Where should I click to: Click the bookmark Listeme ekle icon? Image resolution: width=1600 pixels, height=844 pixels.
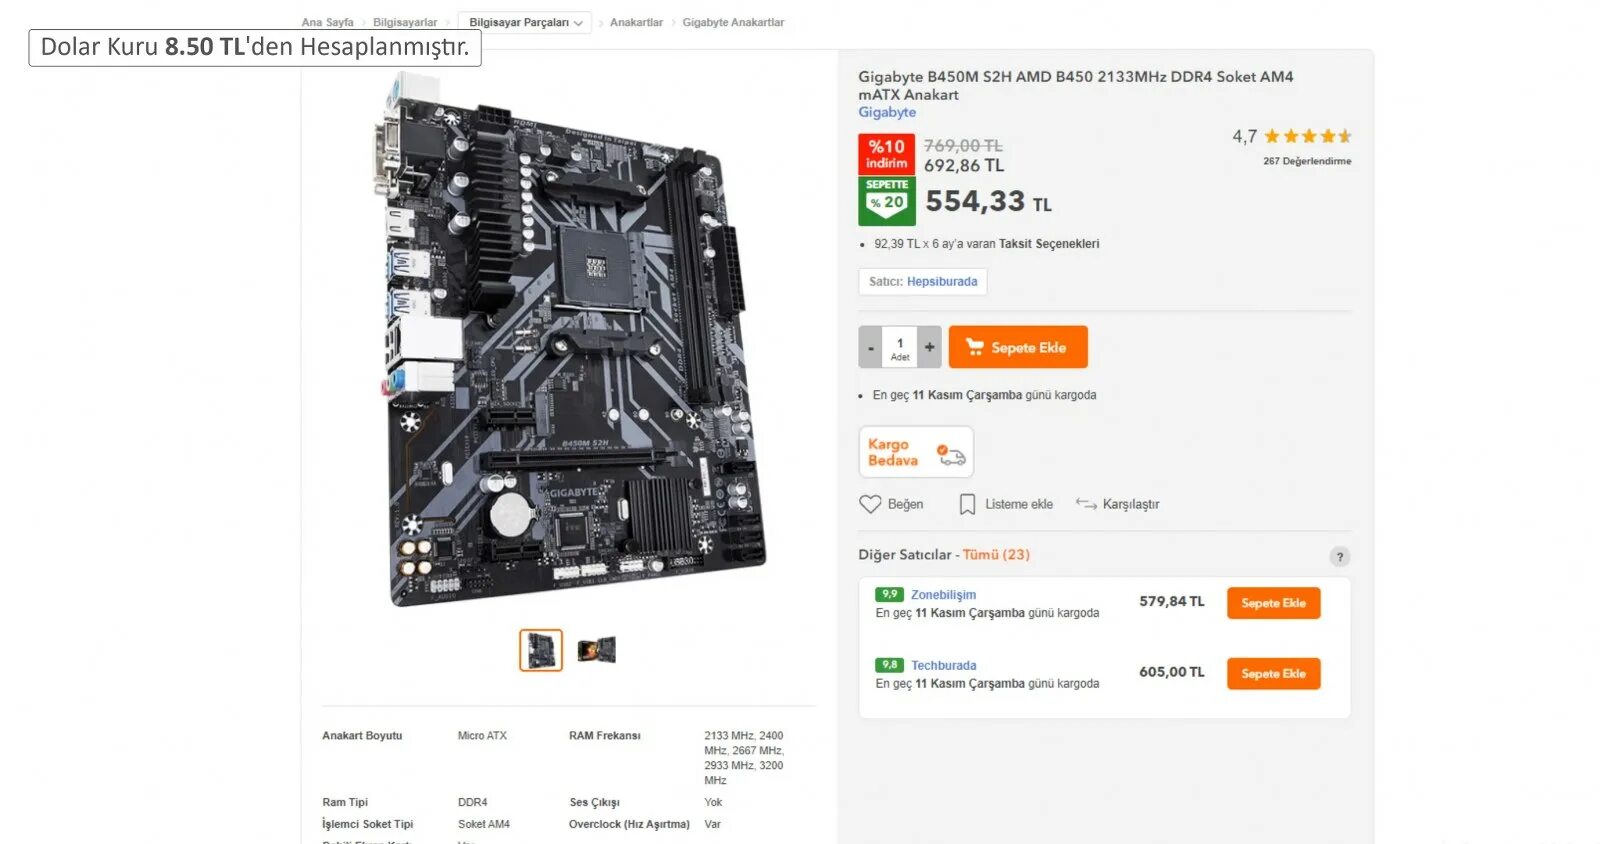coord(967,505)
